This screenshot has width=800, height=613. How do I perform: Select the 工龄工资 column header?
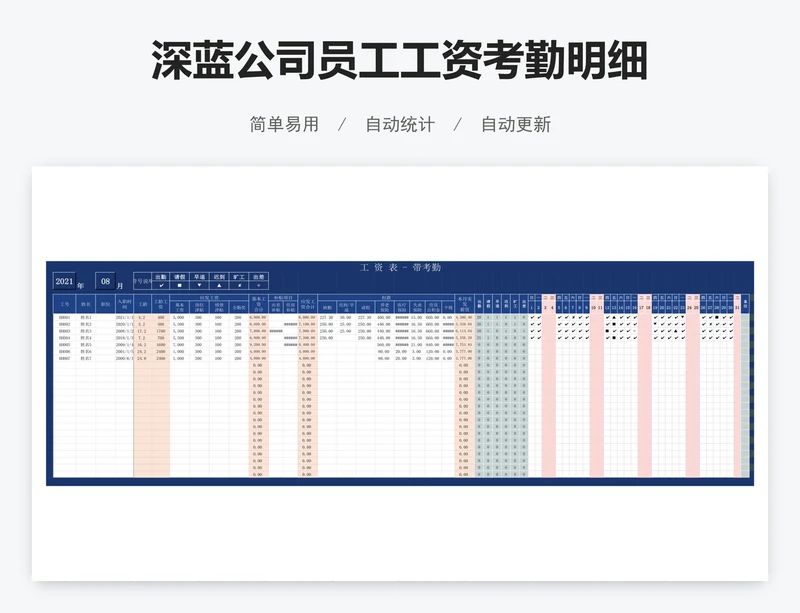pos(160,304)
